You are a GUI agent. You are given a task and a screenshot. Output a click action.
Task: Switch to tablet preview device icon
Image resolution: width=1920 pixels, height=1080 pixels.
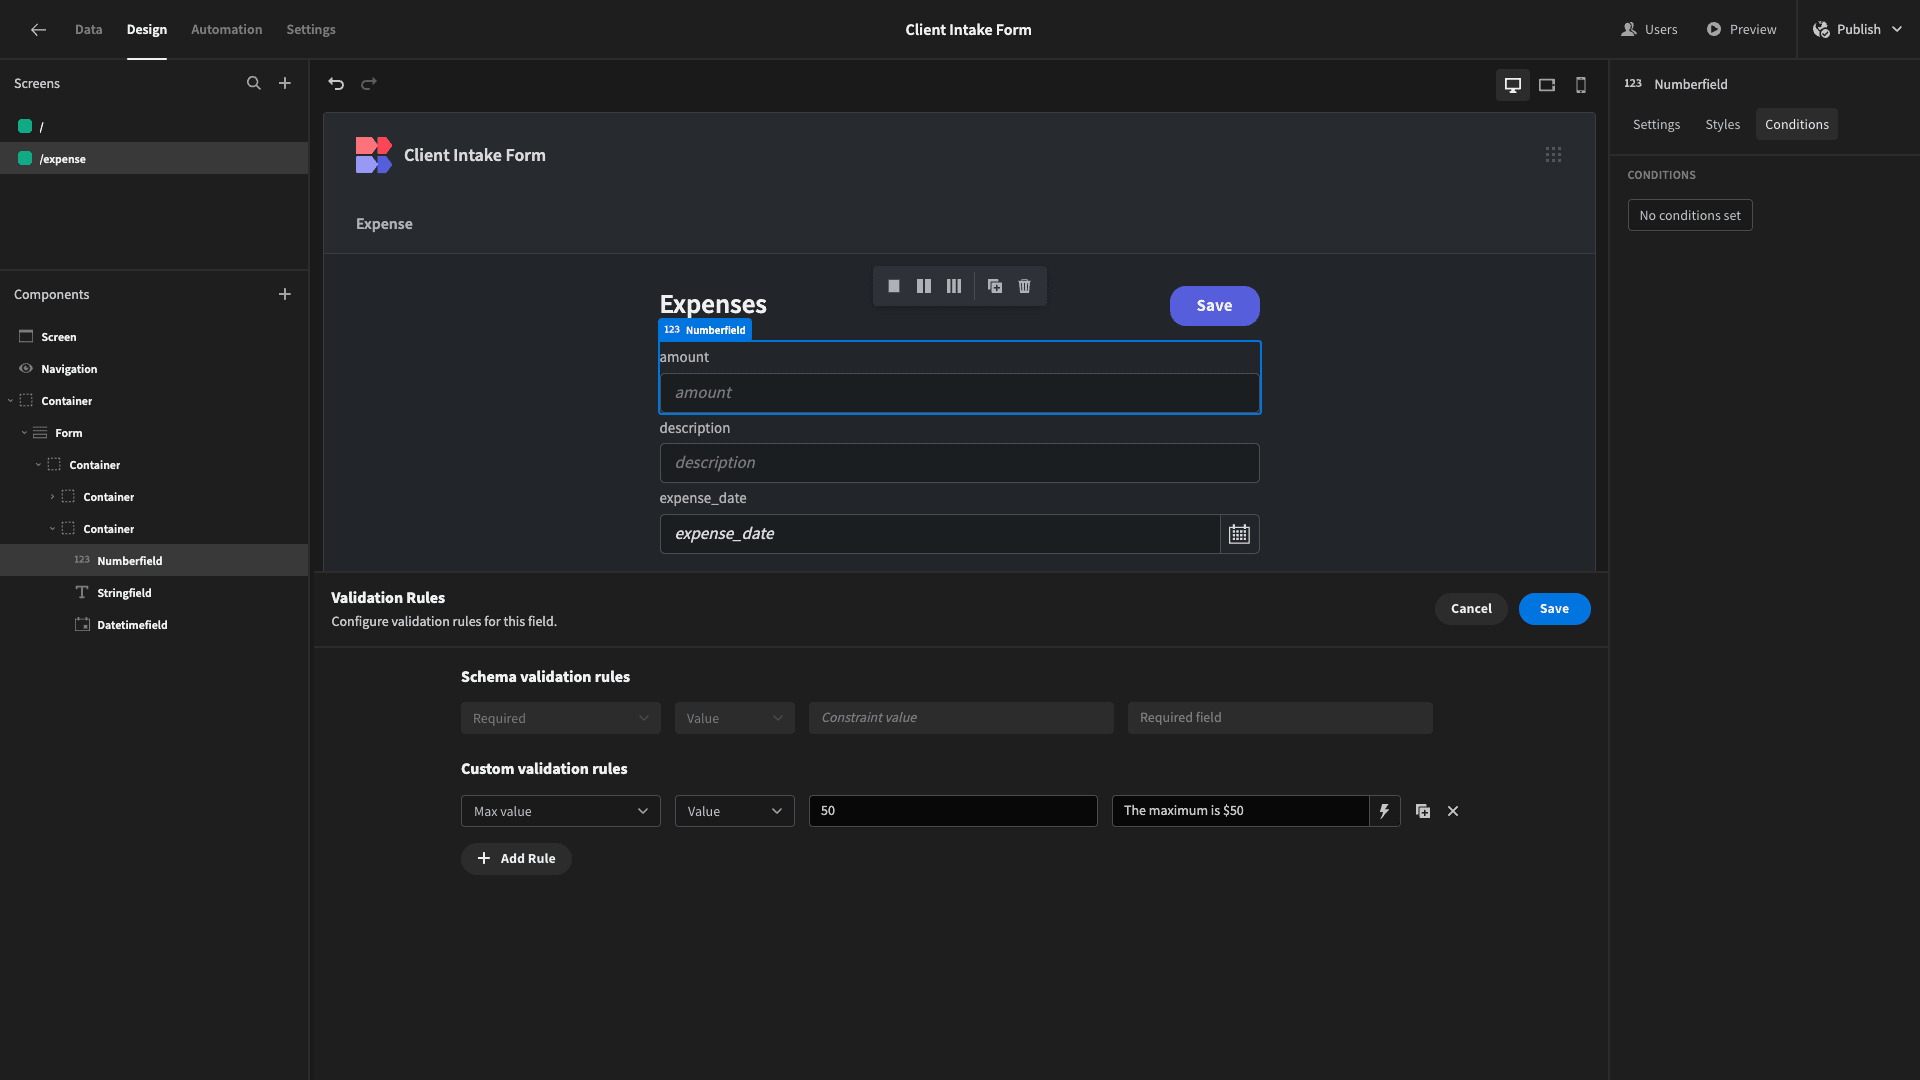pyautogui.click(x=1547, y=85)
